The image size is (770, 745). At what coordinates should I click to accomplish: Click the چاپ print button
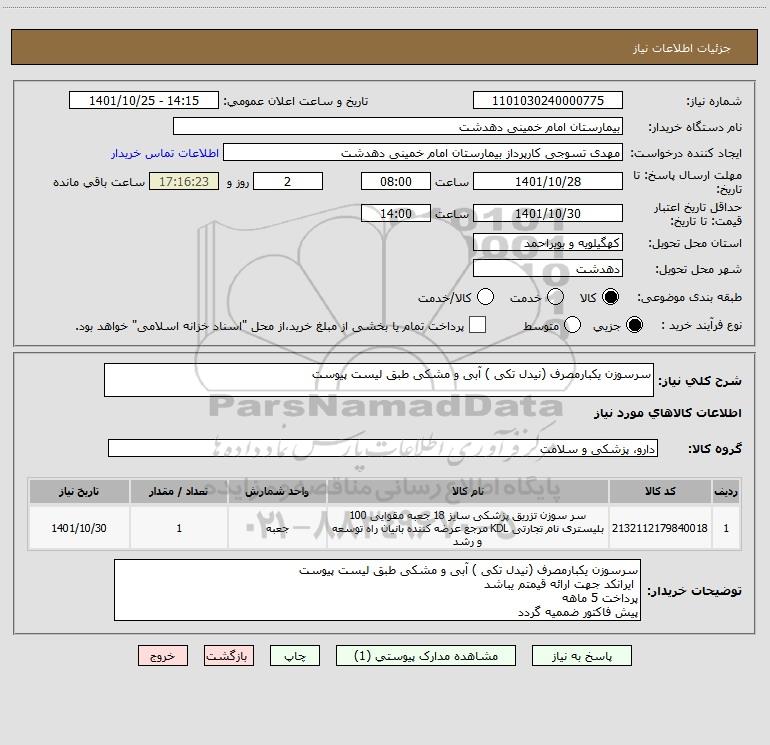295,656
